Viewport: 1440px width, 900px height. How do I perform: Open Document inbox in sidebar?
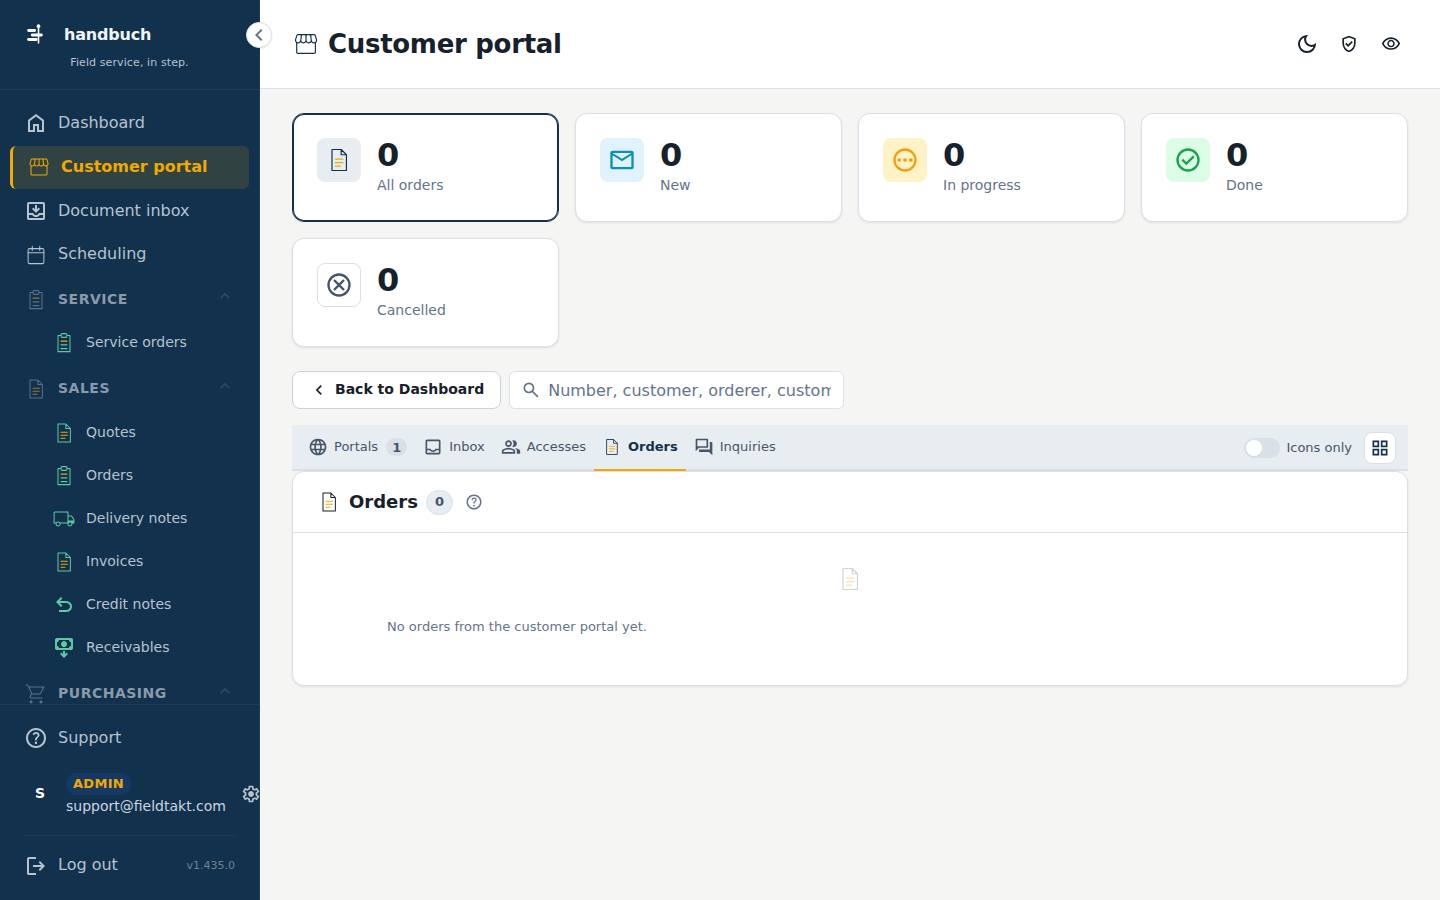(x=130, y=211)
